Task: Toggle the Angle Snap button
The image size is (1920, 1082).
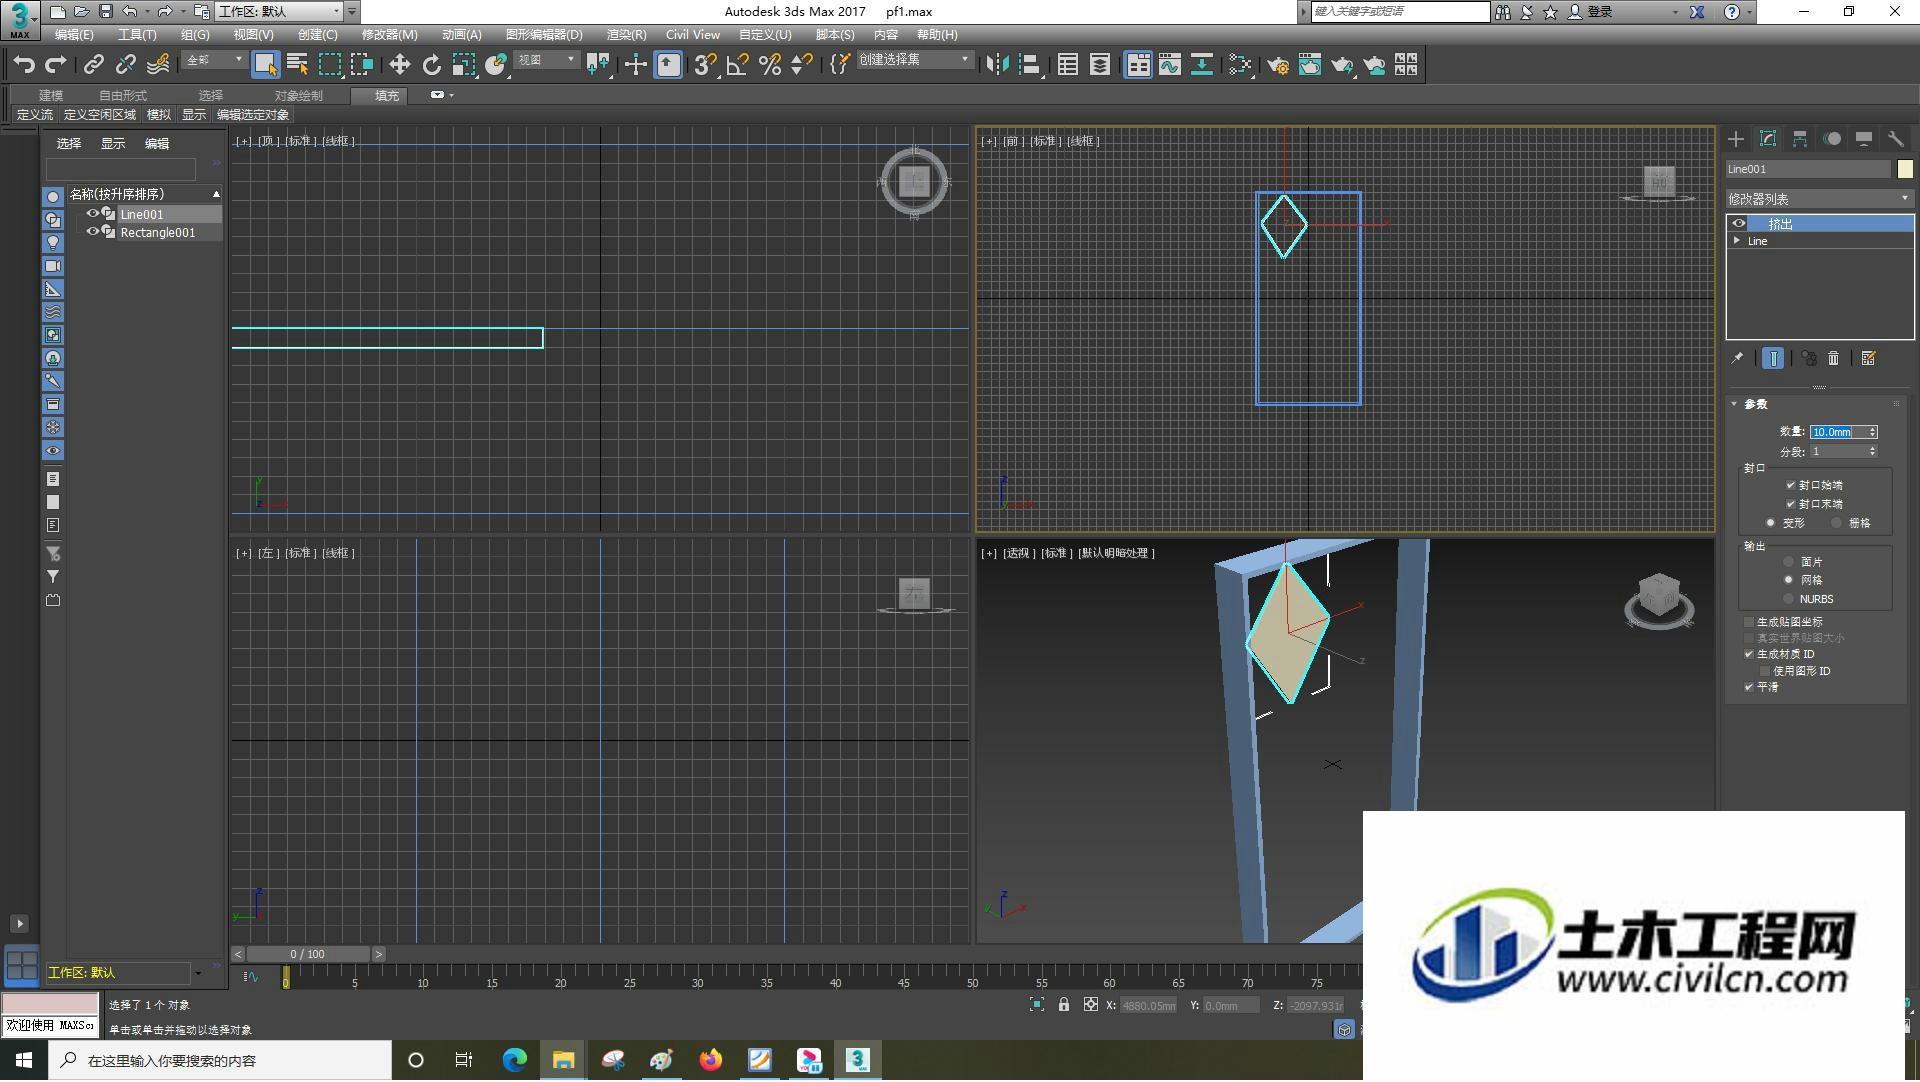Action: [737, 65]
